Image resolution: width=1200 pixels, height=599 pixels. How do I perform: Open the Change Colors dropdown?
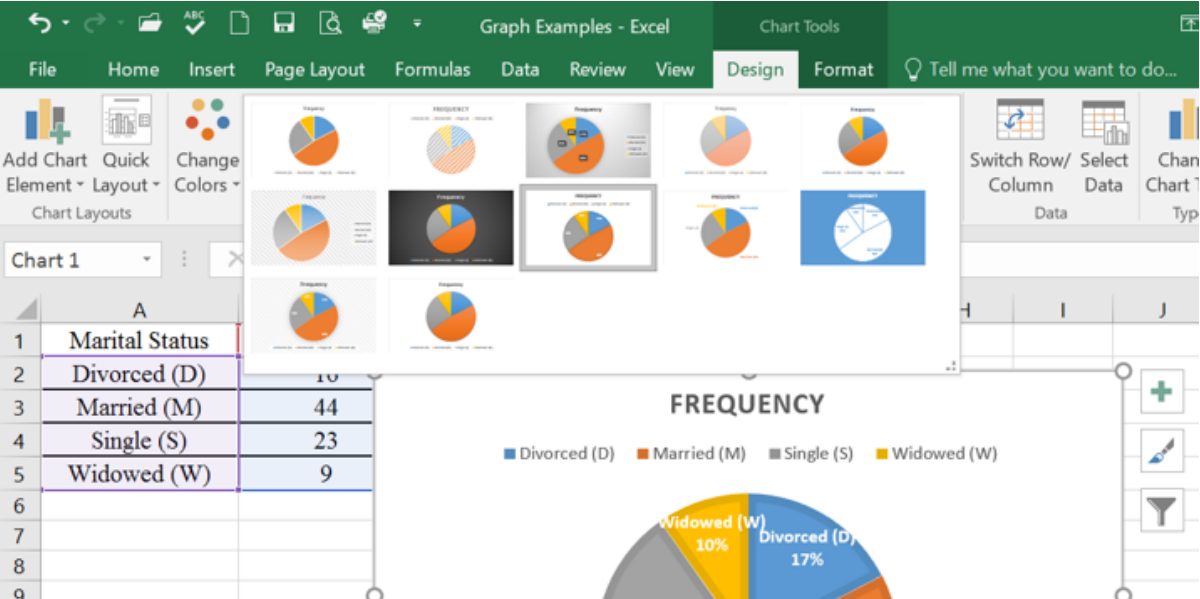coord(207,147)
